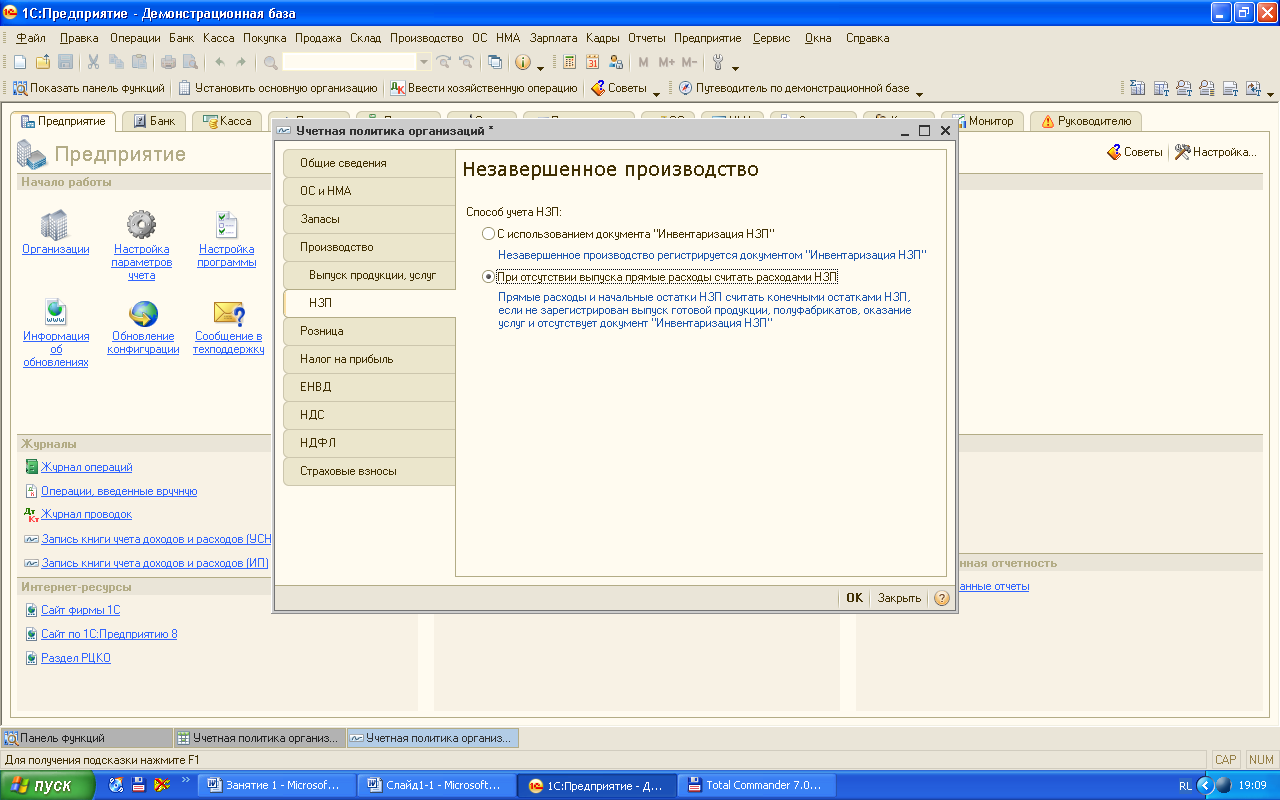Click the Print icon in toolbar
The height and width of the screenshot is (800, 1280).
pyautogui.click(x=169, y=62)
